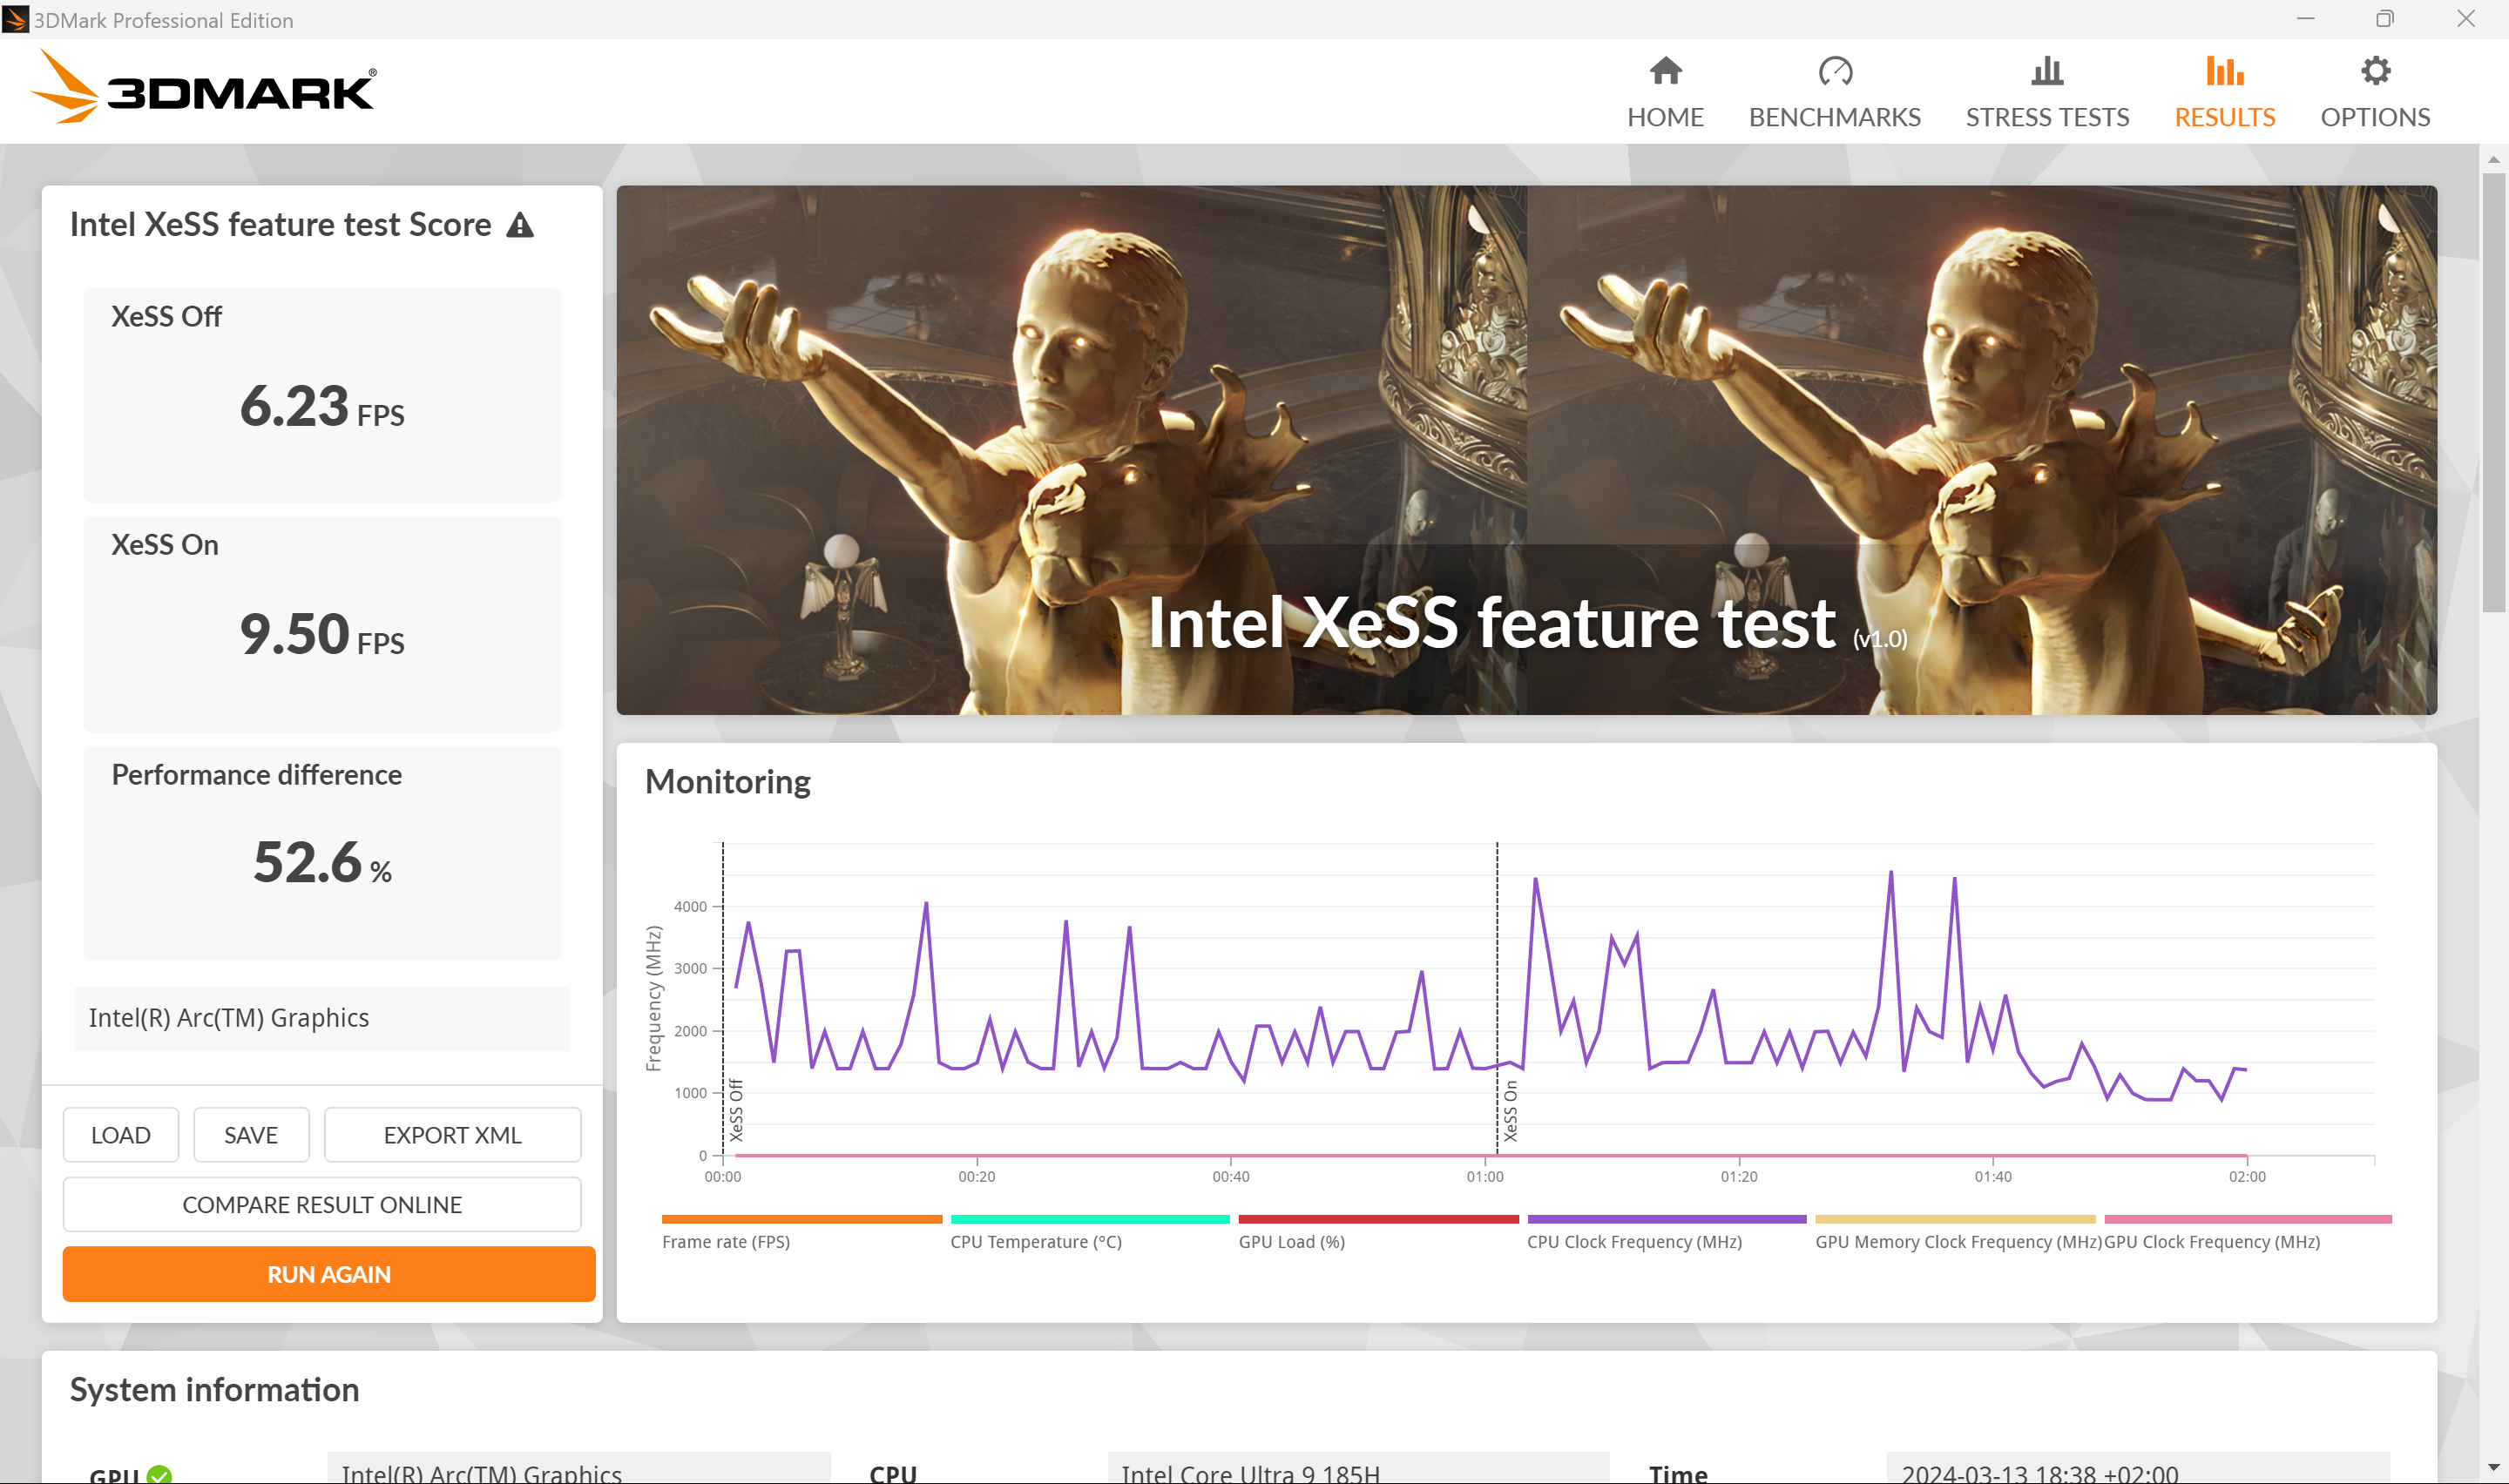Viewport: 2509px width, 1484px height.
Task: Click the green GPU check mark icon
Action: (x=159, y=1474)
